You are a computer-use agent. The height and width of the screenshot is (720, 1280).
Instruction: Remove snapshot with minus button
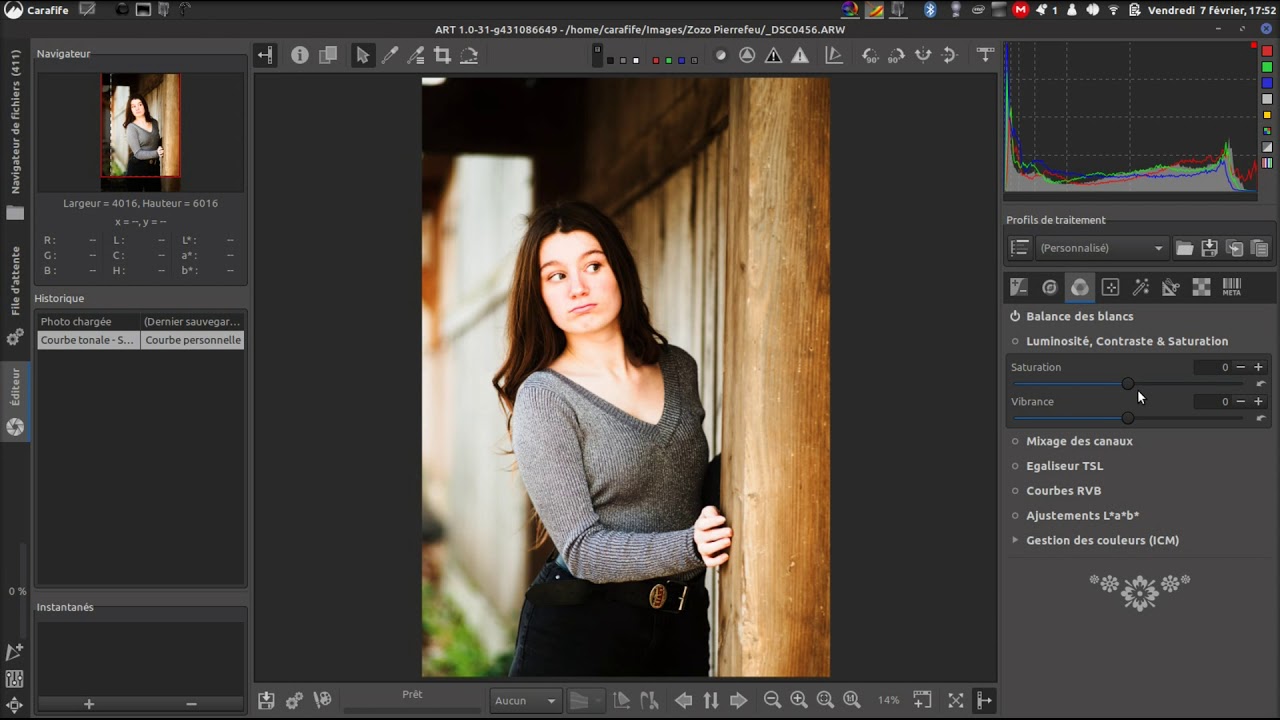point(191,704)
